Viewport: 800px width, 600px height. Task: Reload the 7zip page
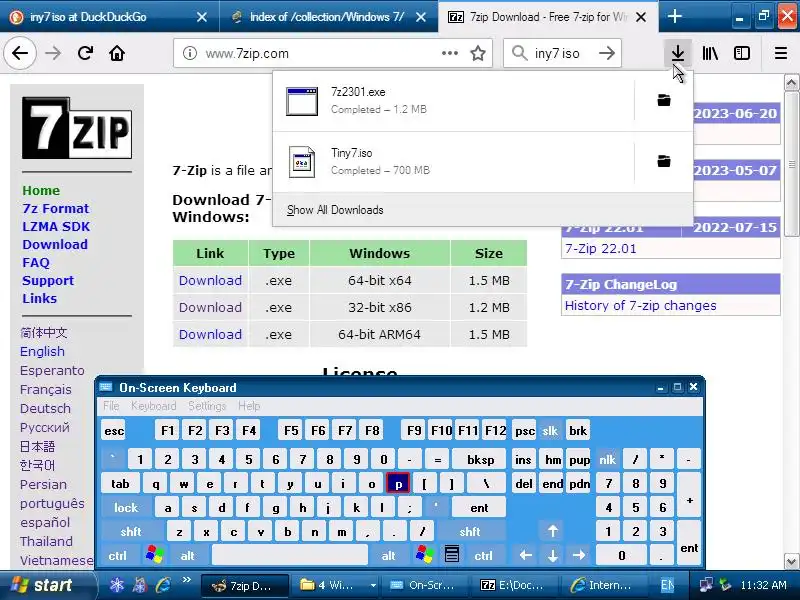tap(85, 53)
